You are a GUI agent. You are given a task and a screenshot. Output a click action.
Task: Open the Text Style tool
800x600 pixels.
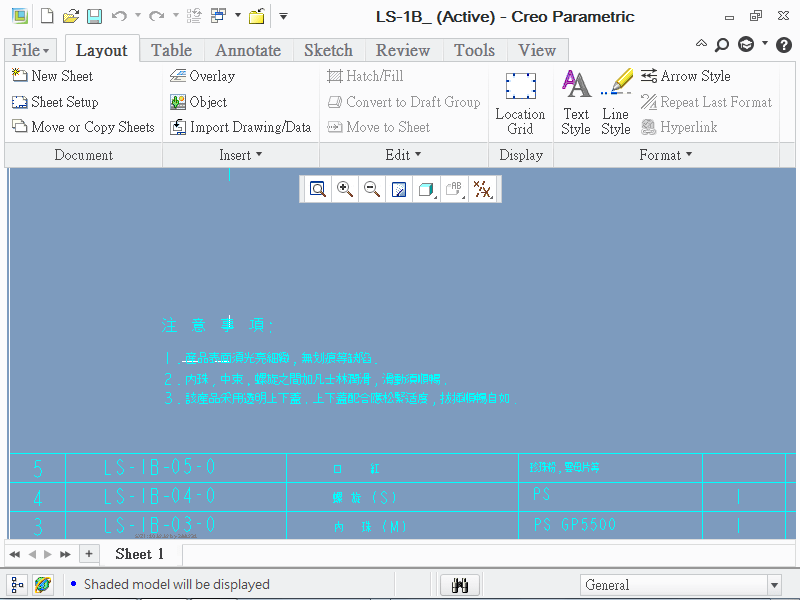pyautogui.click(x=576, y=102)
